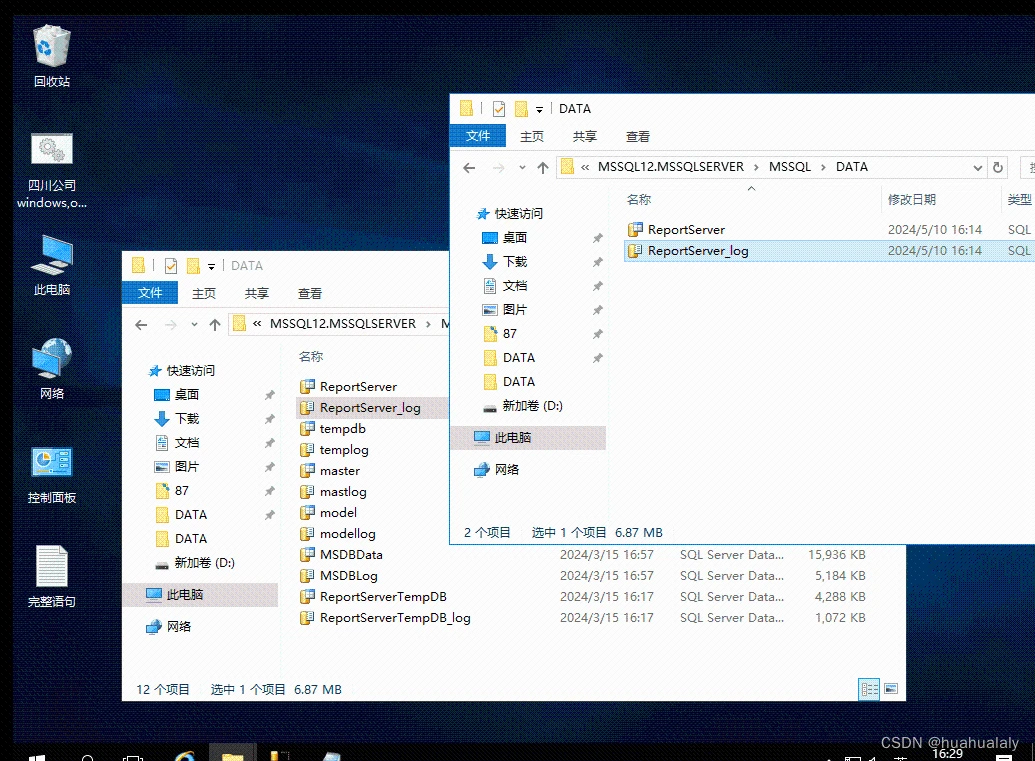Viewport: 1035px width, 761px height.
Task: Refresh the front DATA window
Action: click(998, 168)
